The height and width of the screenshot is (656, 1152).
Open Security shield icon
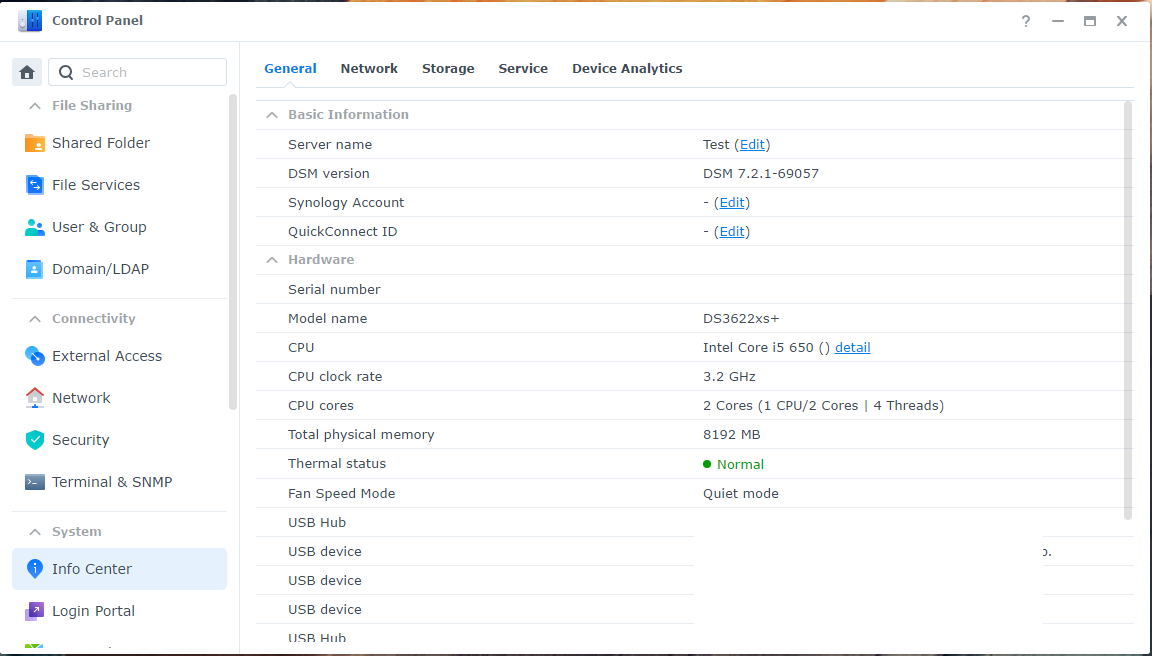(35, 440)
